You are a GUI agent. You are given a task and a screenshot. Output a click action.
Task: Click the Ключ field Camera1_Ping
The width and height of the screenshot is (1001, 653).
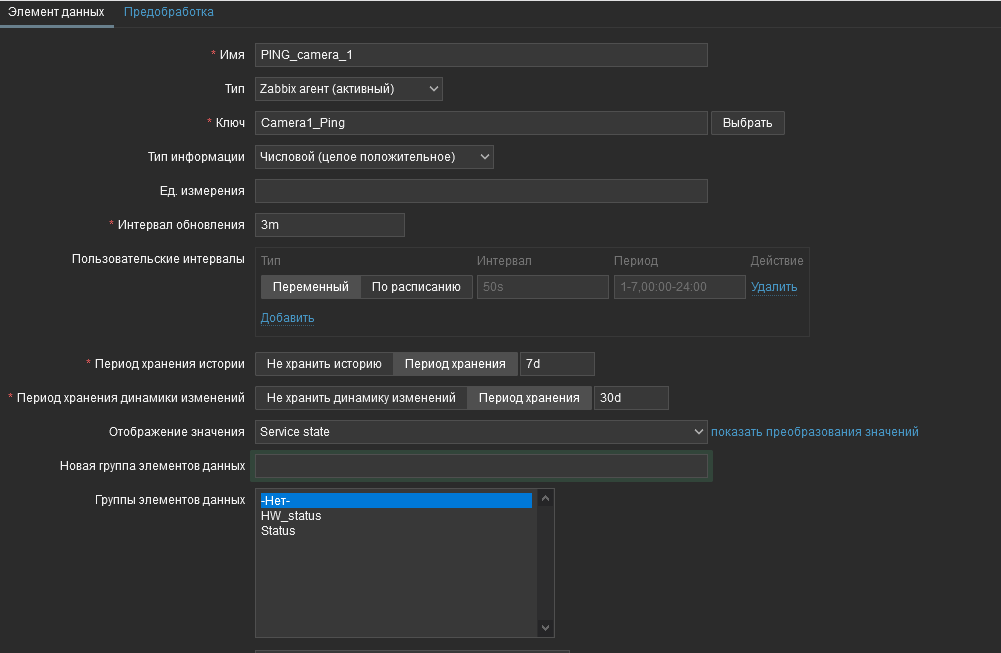(x=480, y=123)
